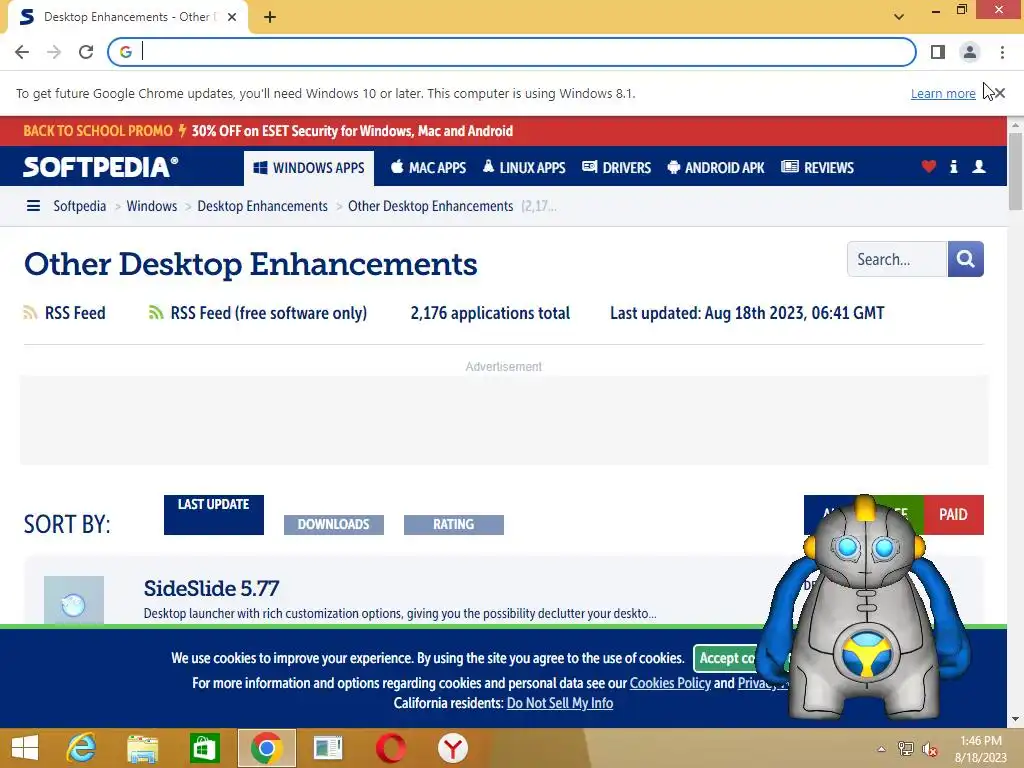Click the red heart favorites icon
The image size is (1024, 768).
(929, 167)
